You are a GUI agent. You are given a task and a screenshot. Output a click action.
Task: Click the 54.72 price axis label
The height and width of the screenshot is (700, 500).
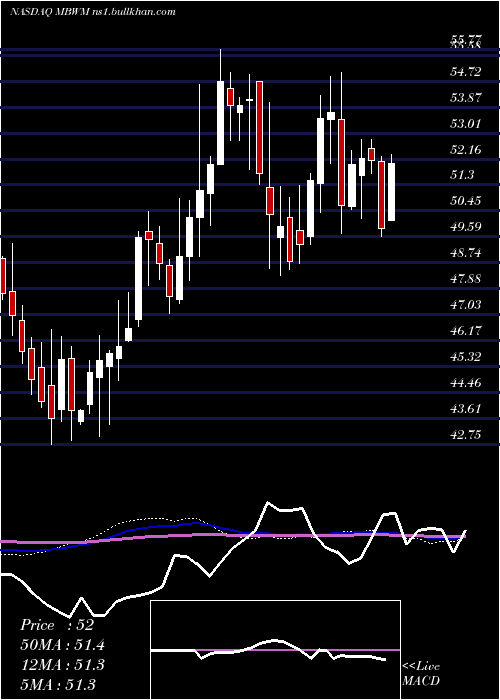pos(466,72)
